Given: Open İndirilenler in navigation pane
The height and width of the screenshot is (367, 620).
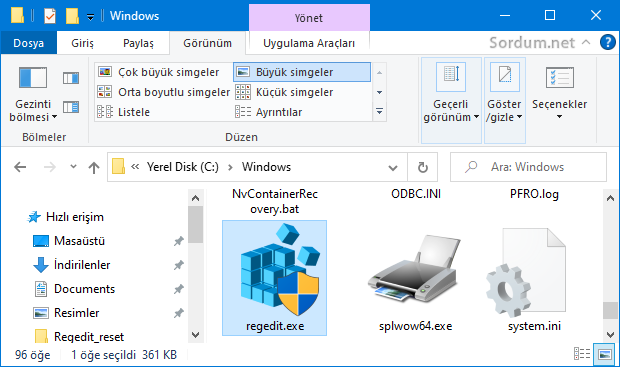Looking at the screenshot, I should pos(72,265).
